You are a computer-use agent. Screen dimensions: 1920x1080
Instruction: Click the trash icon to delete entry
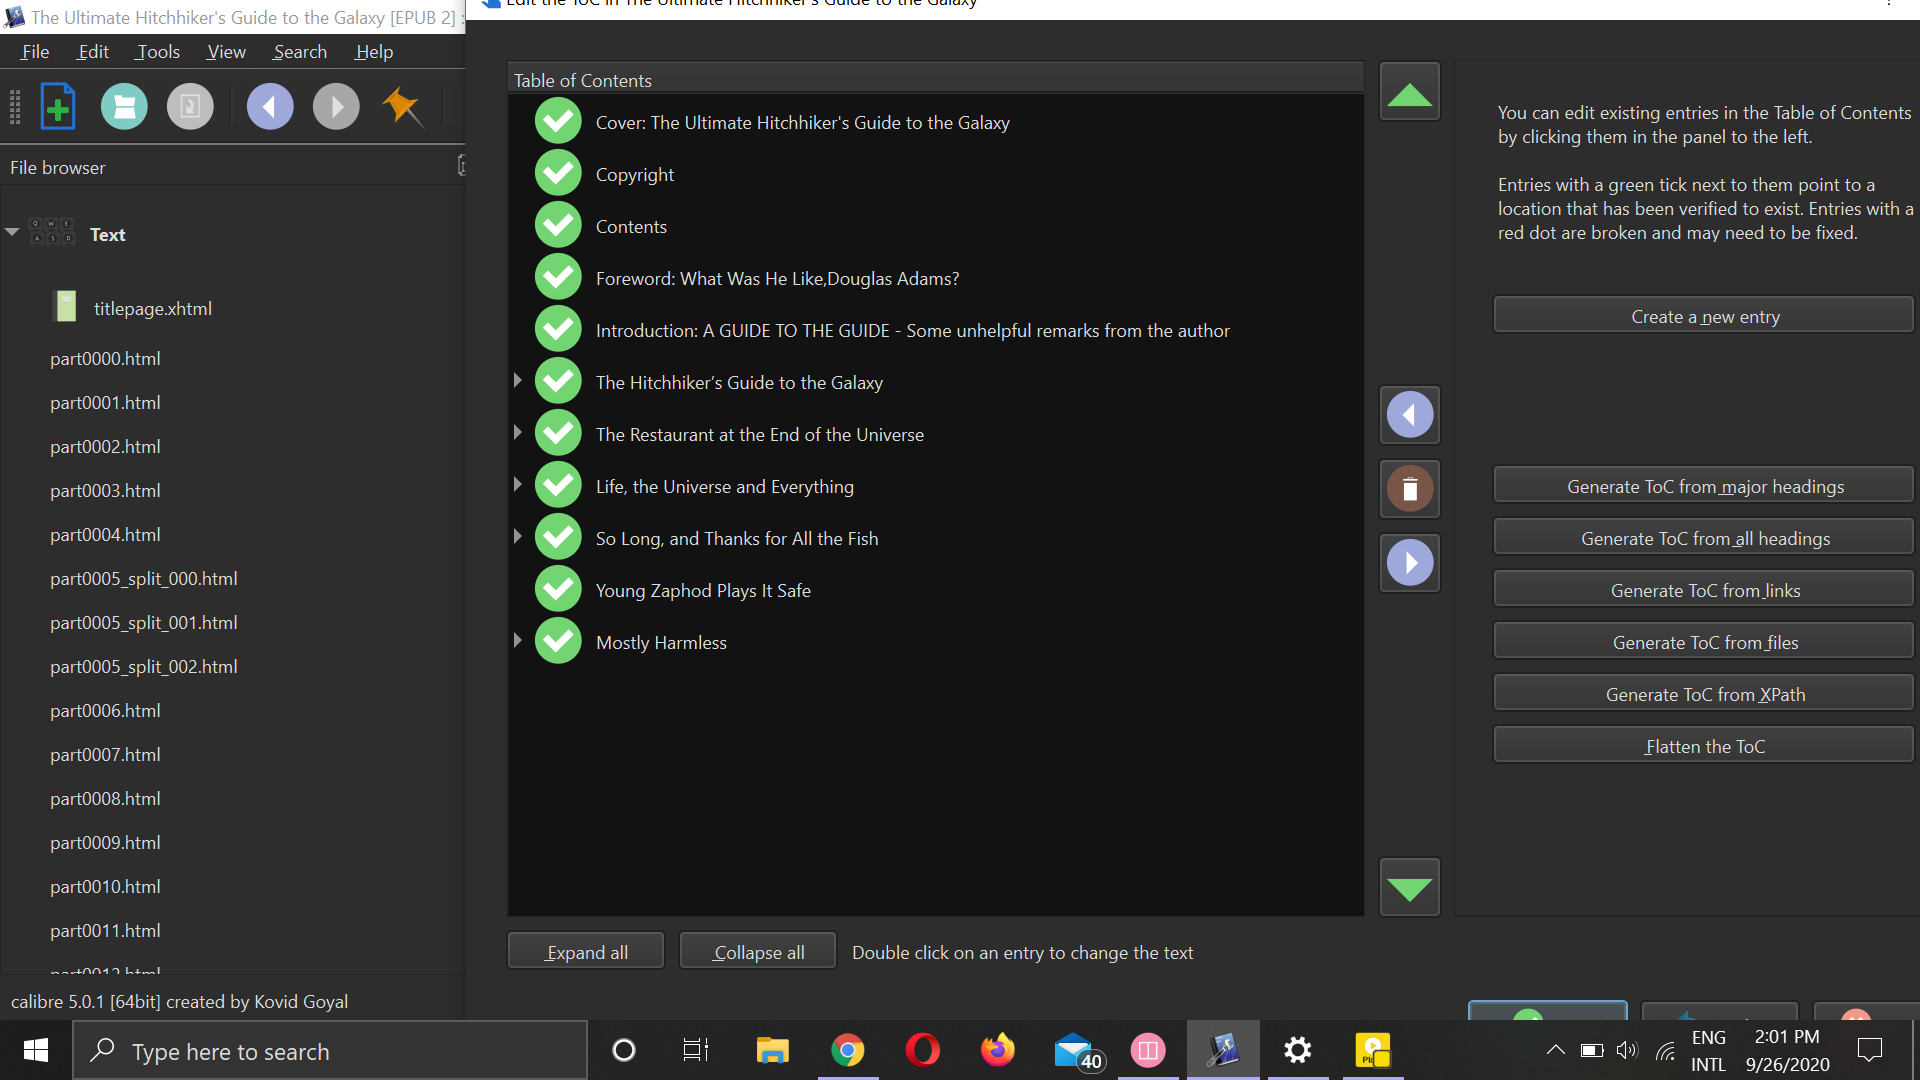click(x=1409, y=489)
